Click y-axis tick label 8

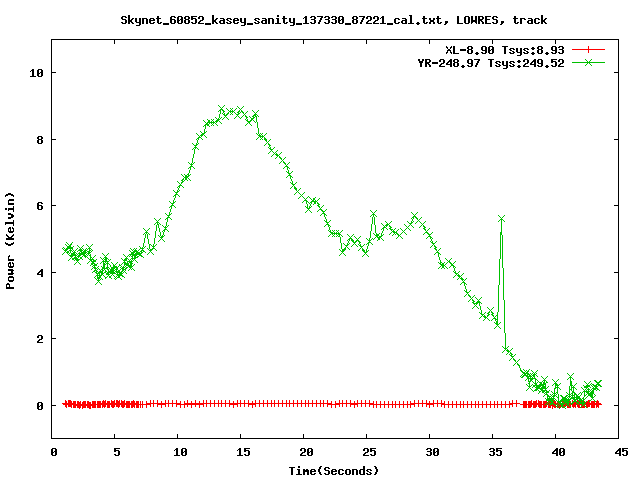coord(40,140)
